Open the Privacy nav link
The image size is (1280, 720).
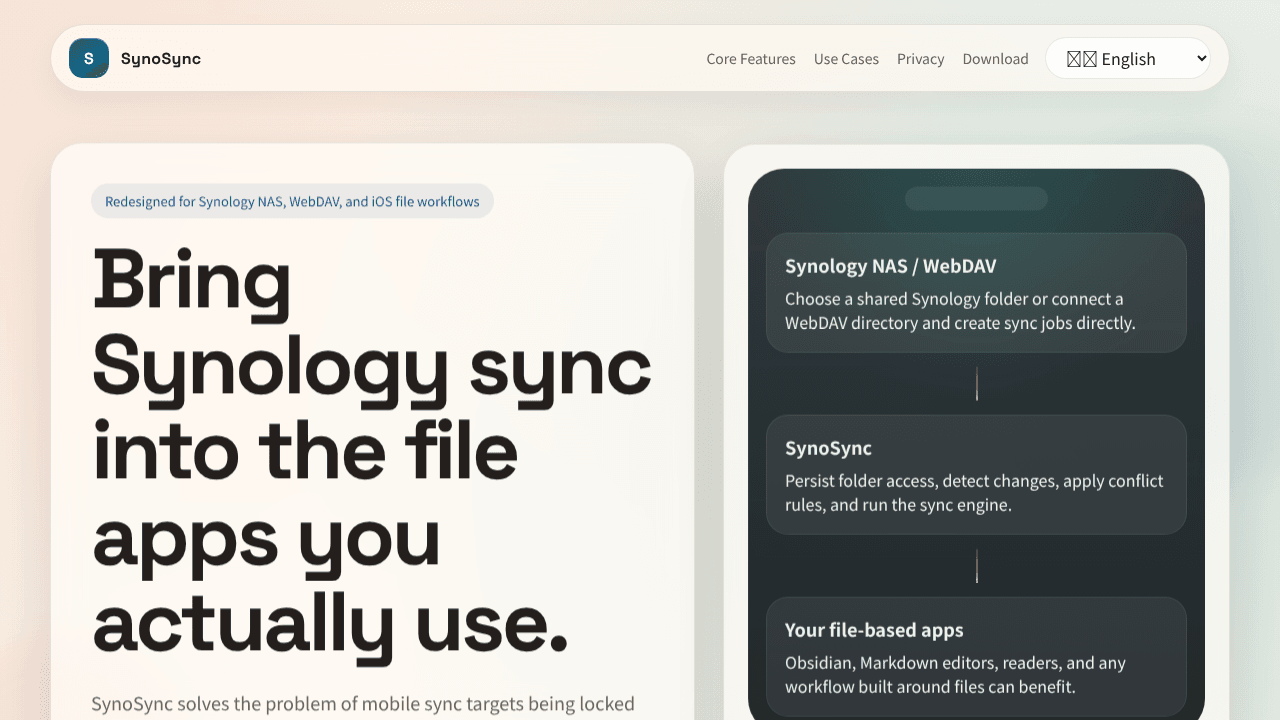(x=920, y=59)
